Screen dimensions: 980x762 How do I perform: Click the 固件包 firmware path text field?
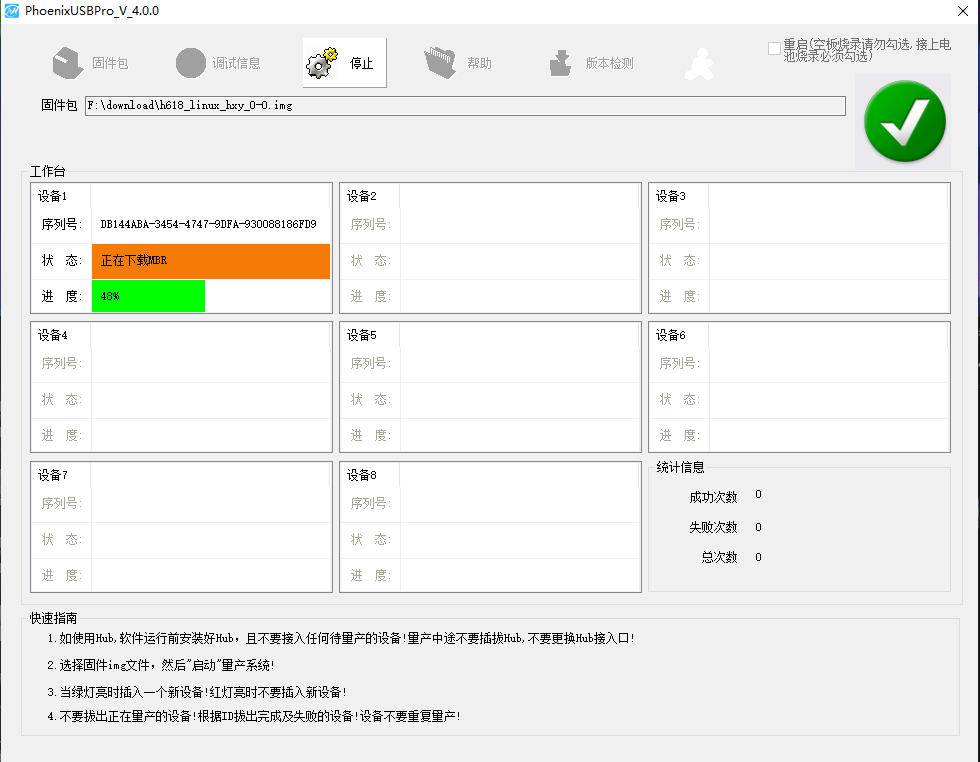coord(465,106)
